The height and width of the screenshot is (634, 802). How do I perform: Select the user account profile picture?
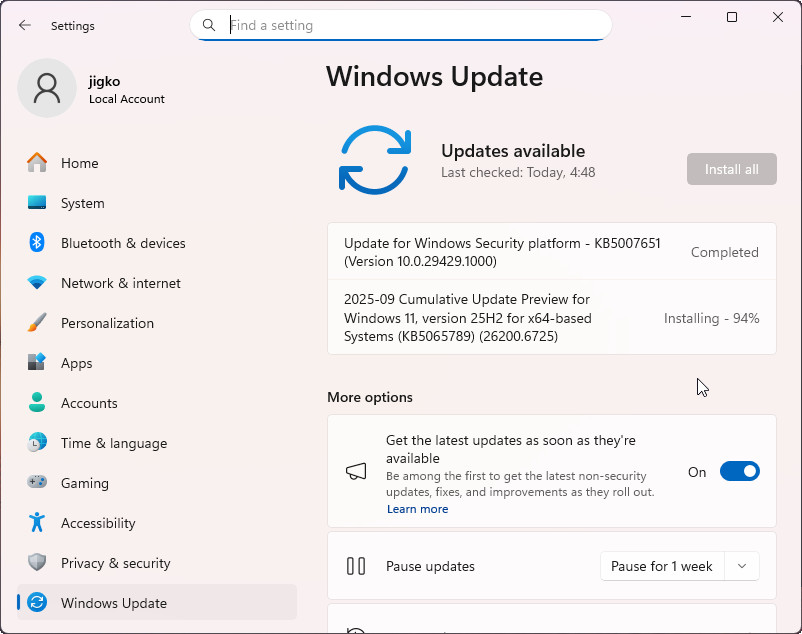coord(46,88)
